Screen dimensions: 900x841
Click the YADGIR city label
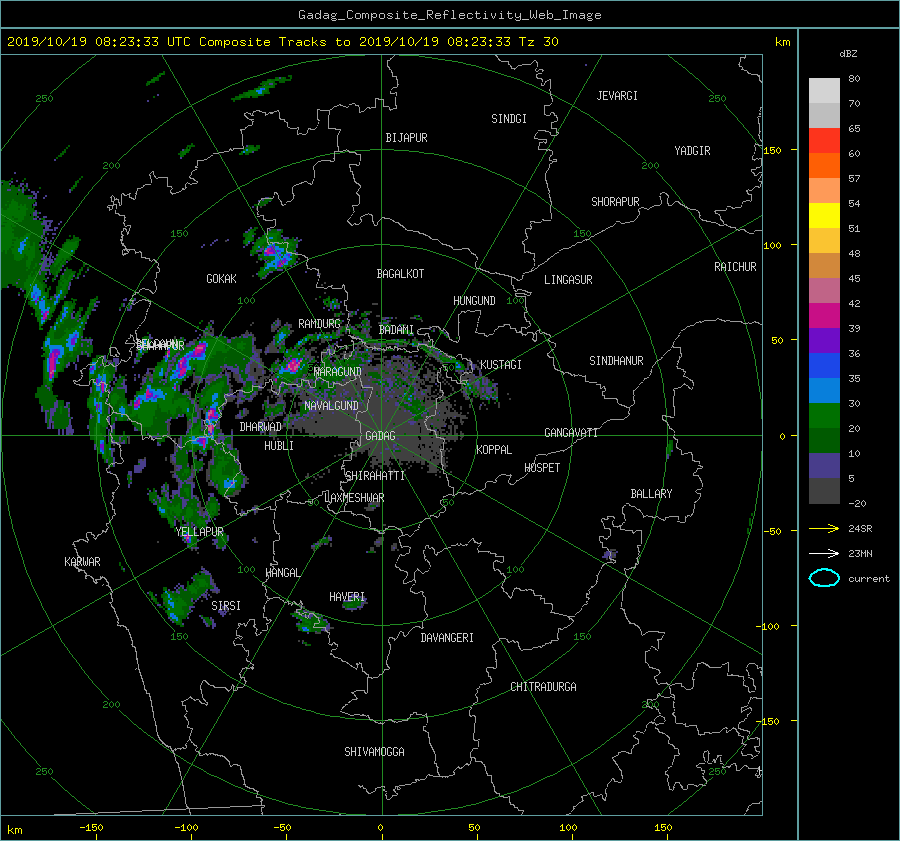[692, 151]
